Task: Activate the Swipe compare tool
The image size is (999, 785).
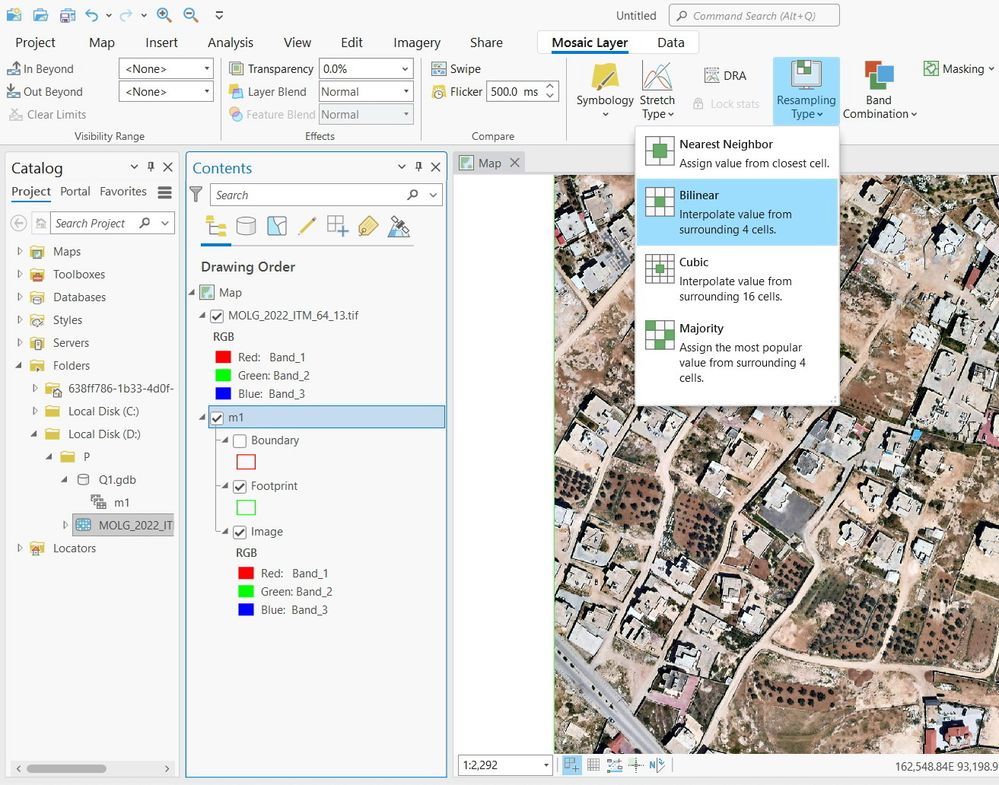Action: click(x=456, y=69)
